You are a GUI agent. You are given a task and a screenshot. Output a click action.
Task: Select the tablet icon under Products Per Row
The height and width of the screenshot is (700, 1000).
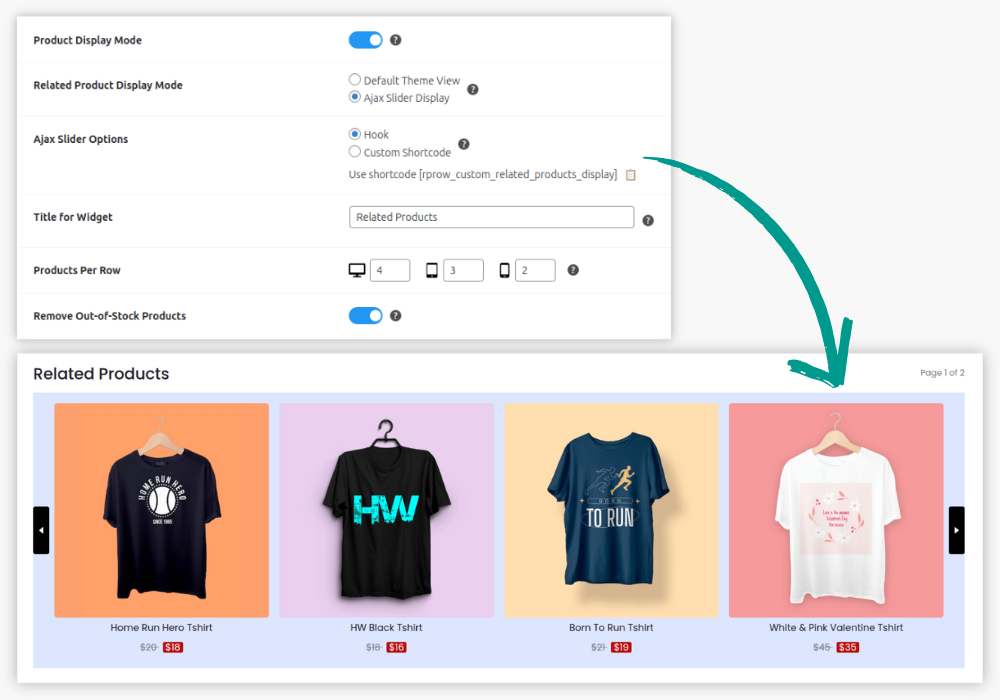click(x=432, y=269)
